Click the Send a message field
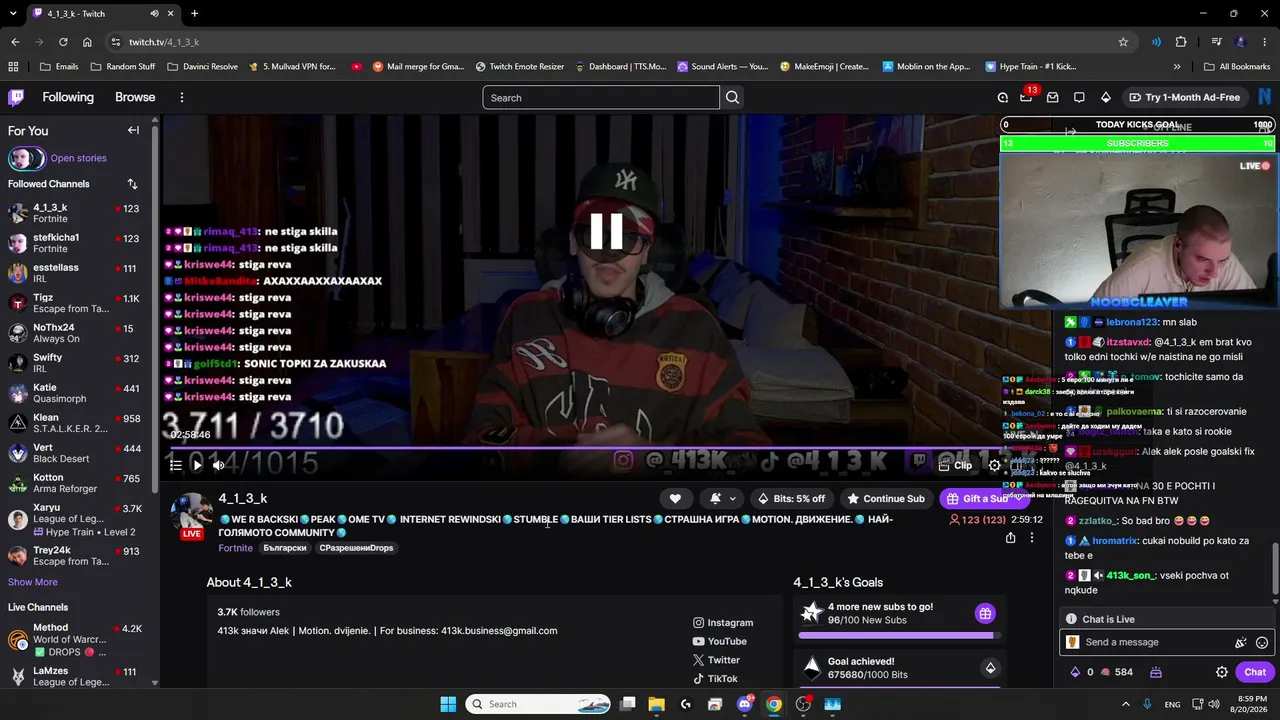Viewport: 1280px width, 720px height. [x=1166, y=642]
